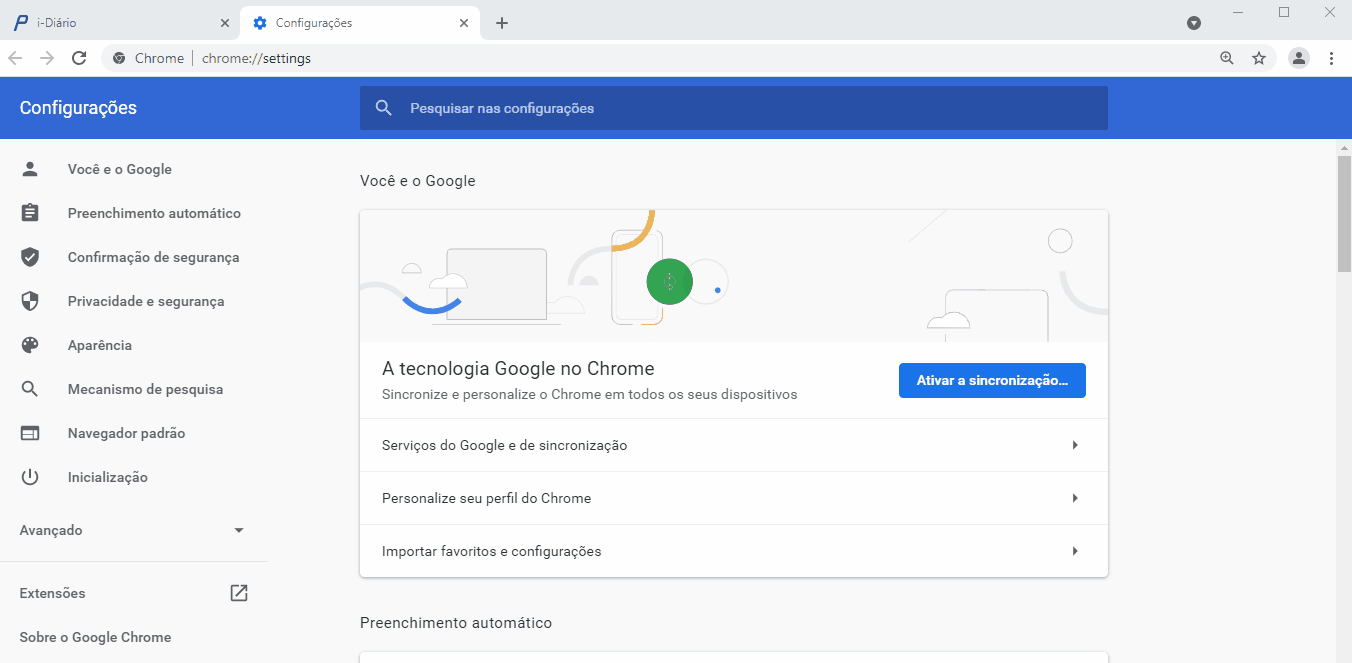The height and width of the screenshot is (663, 1352).
Task: Select the Configurações tab
Action: pyautogui.click(x=359, y=23)
